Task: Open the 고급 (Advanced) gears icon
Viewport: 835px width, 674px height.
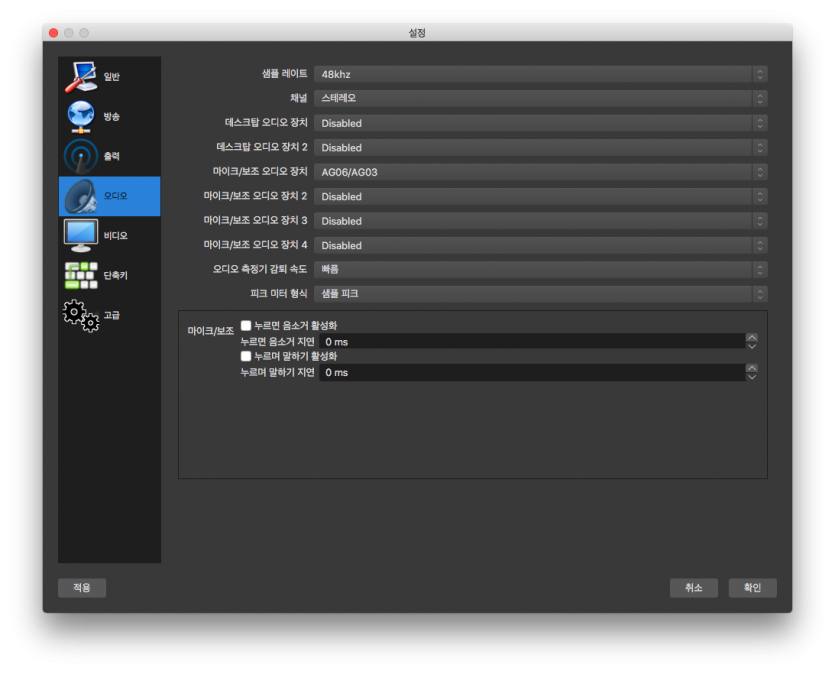Action: point(80,315)
